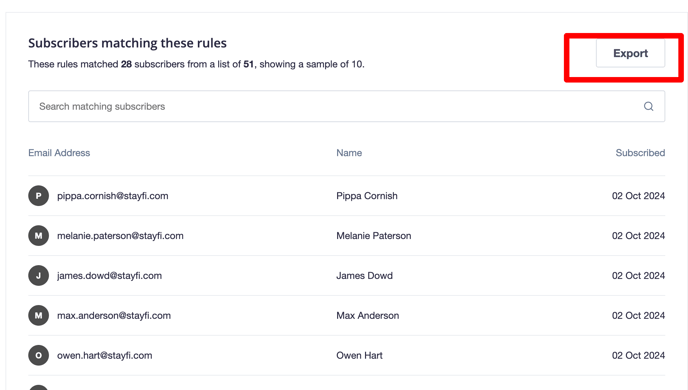The width and height of the screenshot is (688, 390).
Task: Click the name James Dowd
Action: [365, 276]
